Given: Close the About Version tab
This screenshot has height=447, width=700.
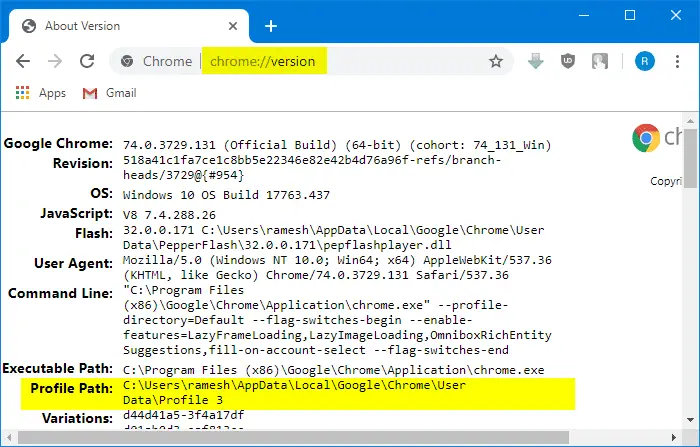Looking at the screenshot, I should [233, 26].
